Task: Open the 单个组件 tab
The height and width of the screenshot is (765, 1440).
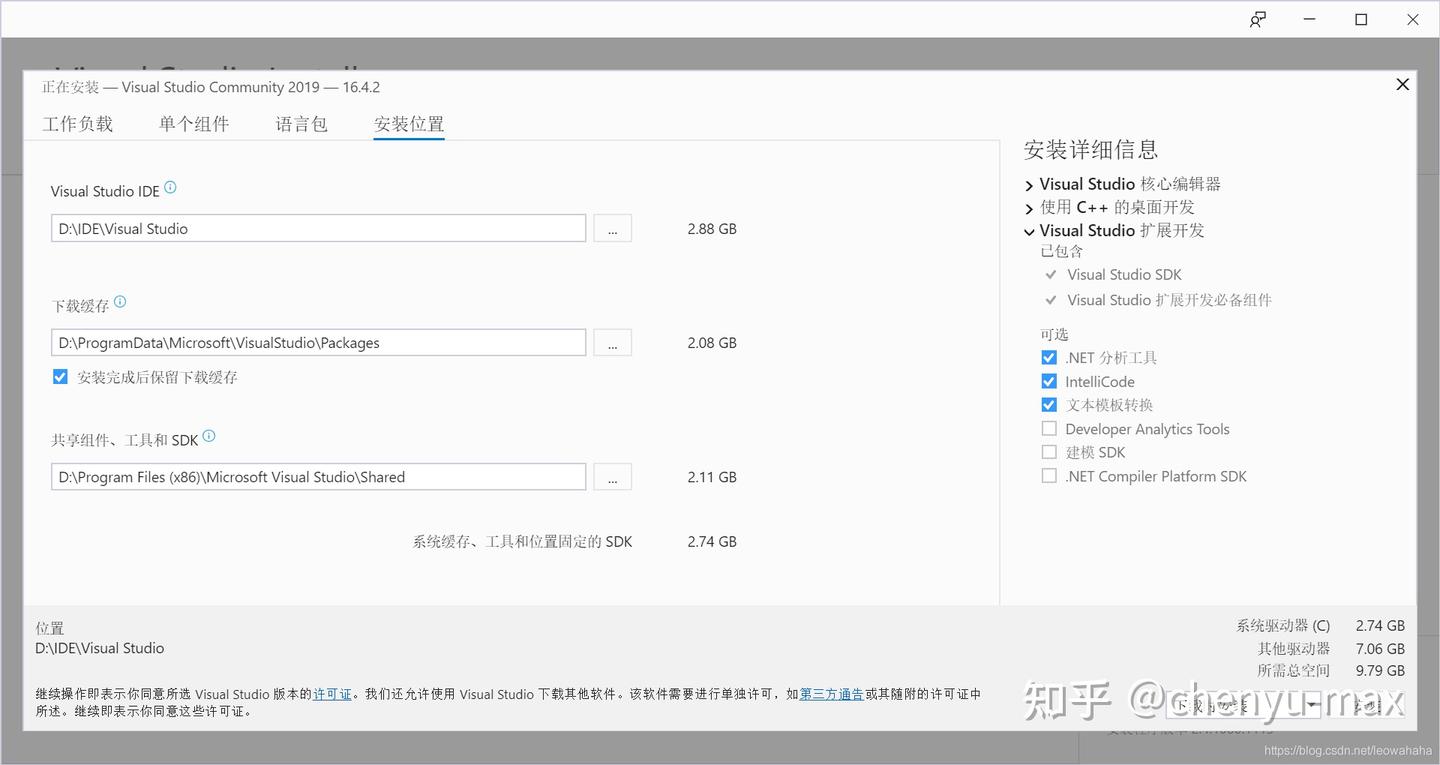Action: [194, 122]
